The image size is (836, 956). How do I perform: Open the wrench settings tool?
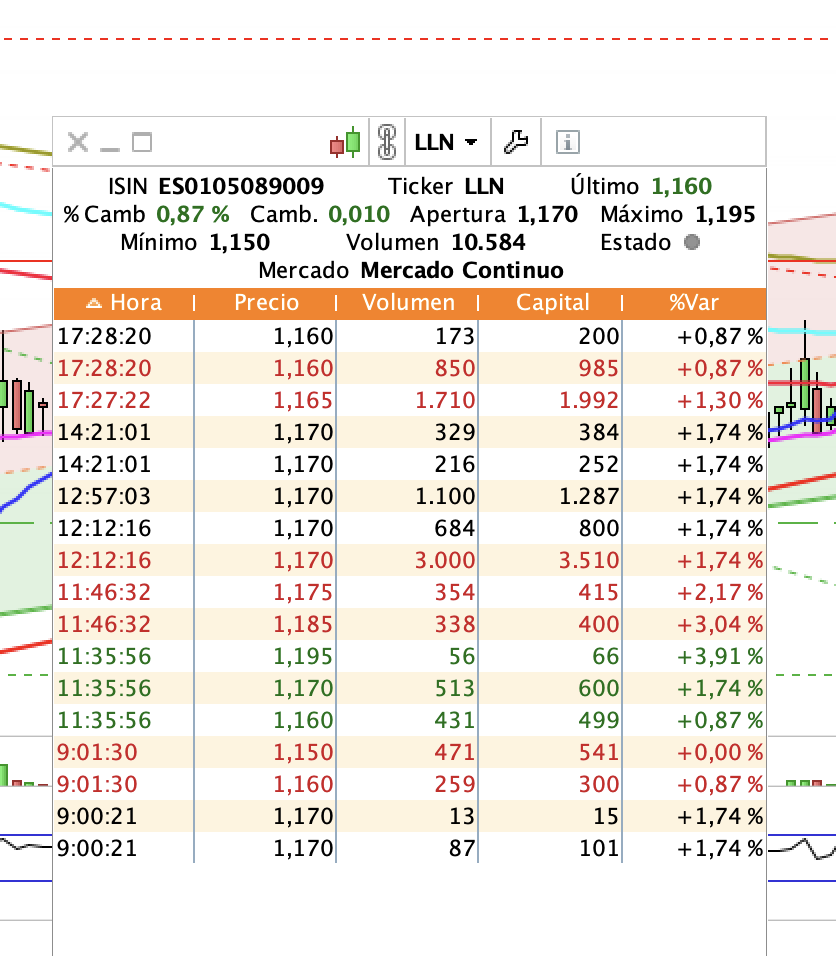(516, 142)
